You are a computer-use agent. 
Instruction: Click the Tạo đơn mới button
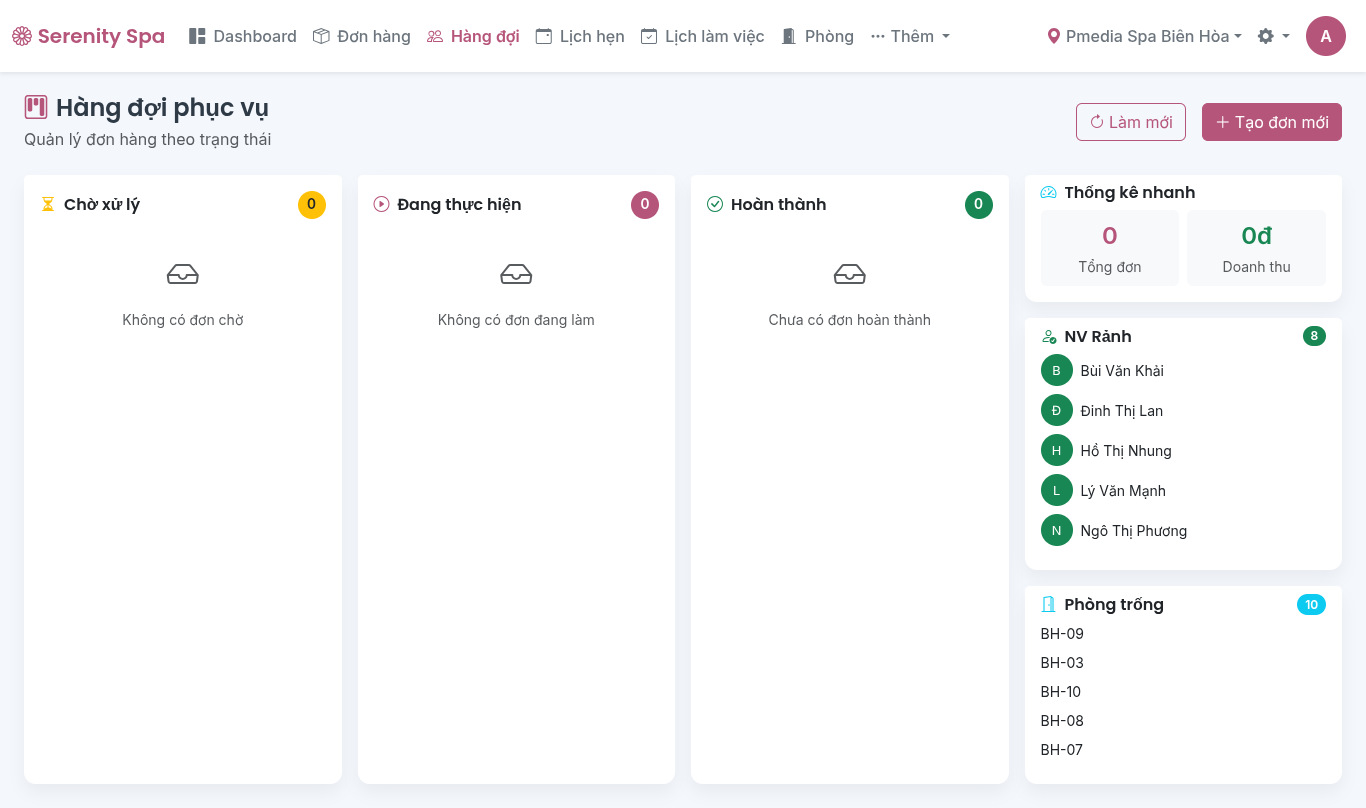pyautogui.click(x=1271, y=122)
